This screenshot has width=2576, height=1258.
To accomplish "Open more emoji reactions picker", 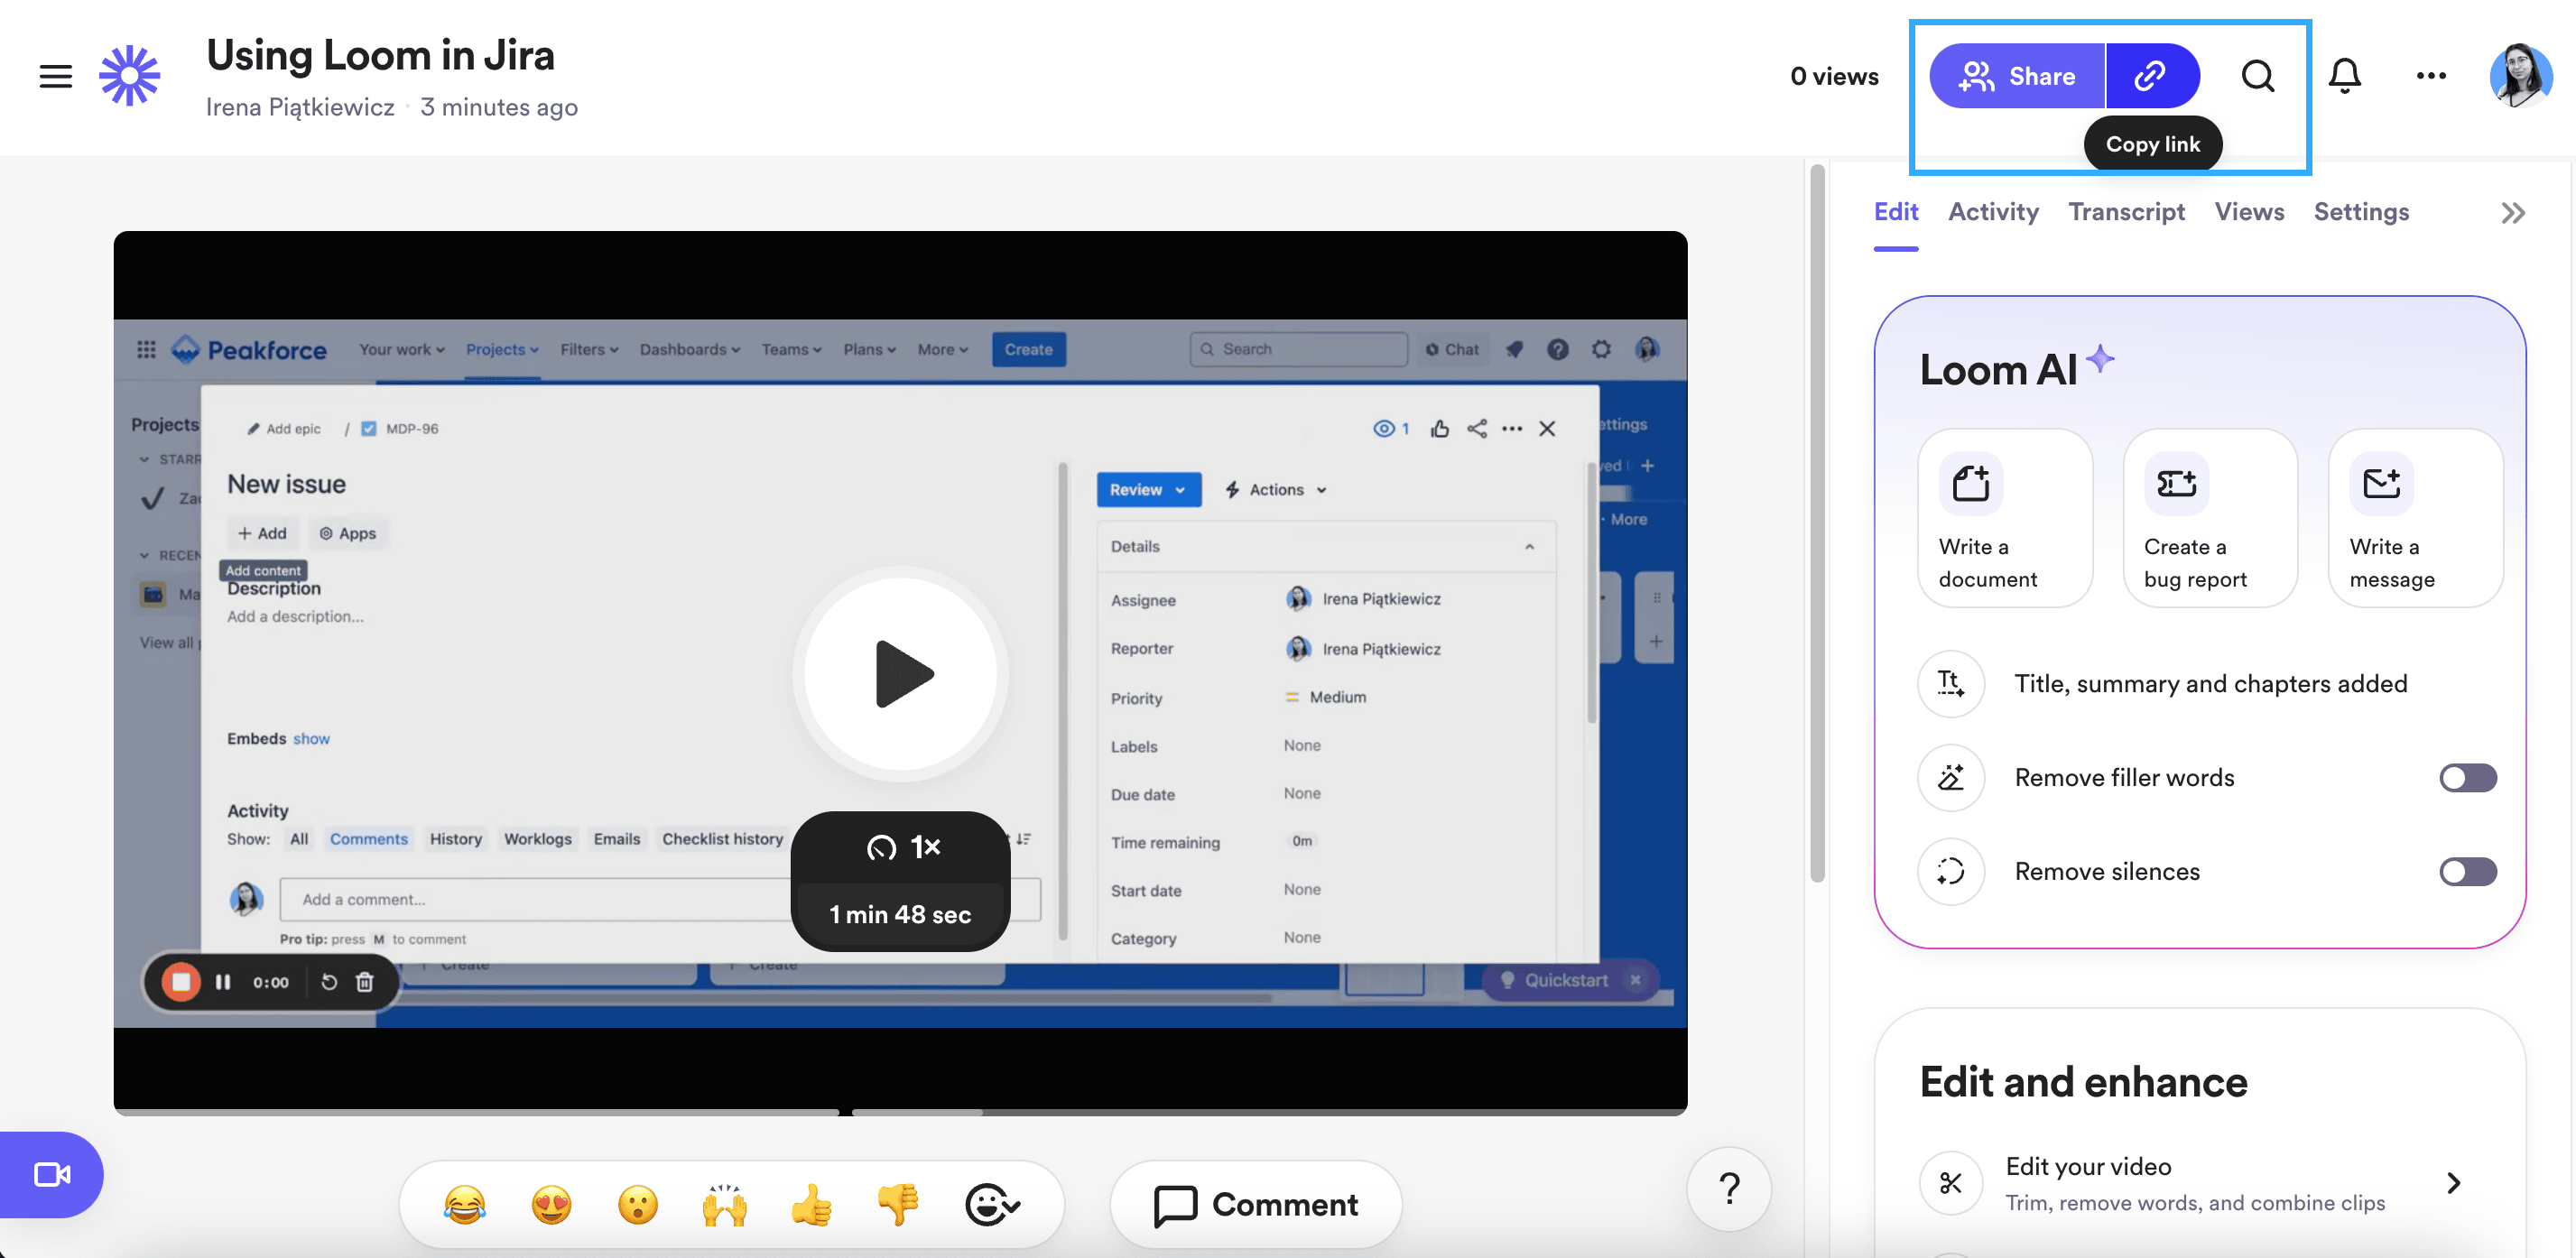I will click(x=992, y=1205).
